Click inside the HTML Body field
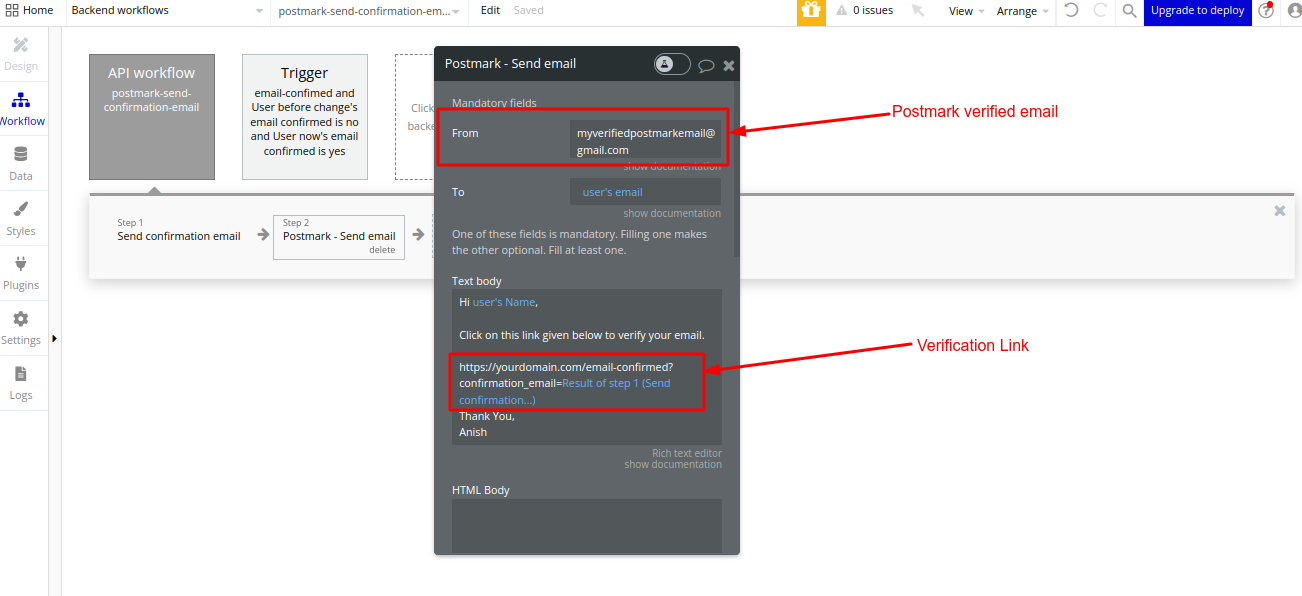1302x596 pixels. tap(586, 525)
